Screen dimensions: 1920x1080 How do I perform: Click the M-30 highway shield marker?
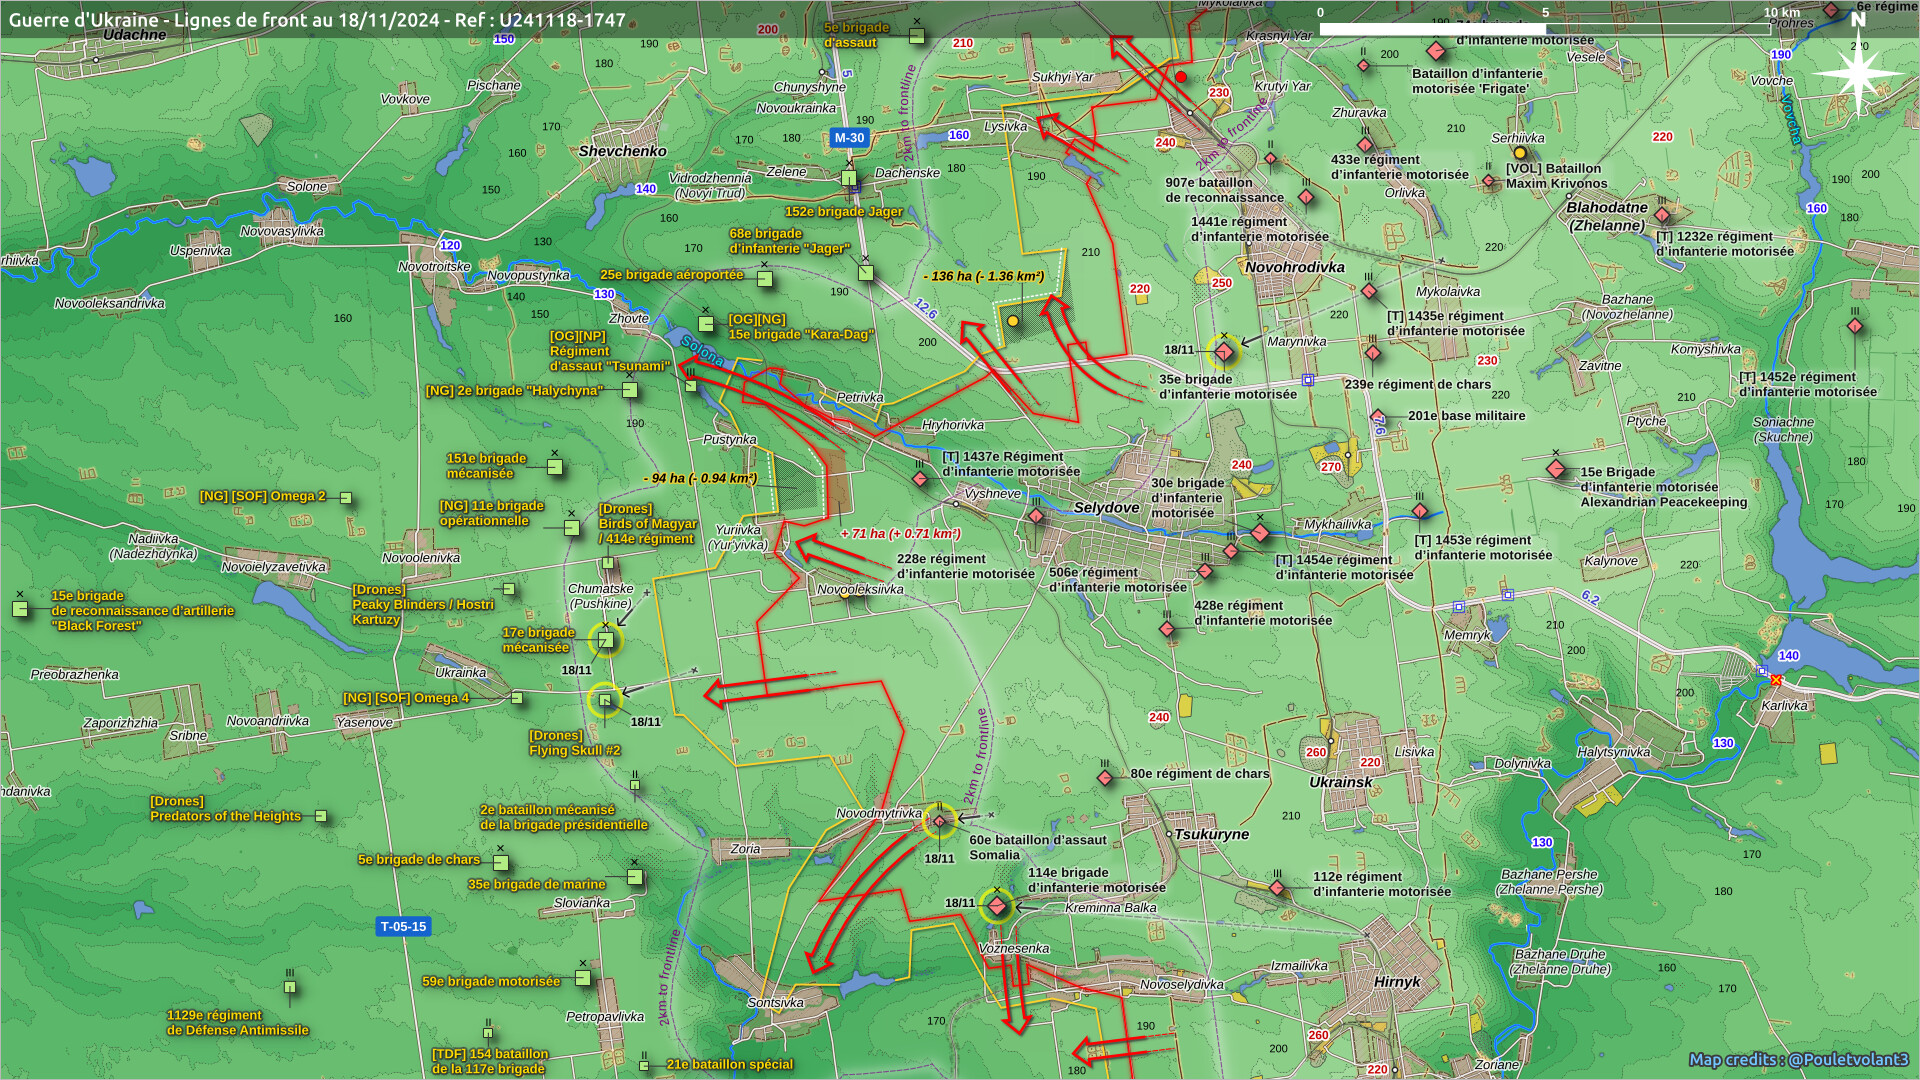(x=849, y=138)
